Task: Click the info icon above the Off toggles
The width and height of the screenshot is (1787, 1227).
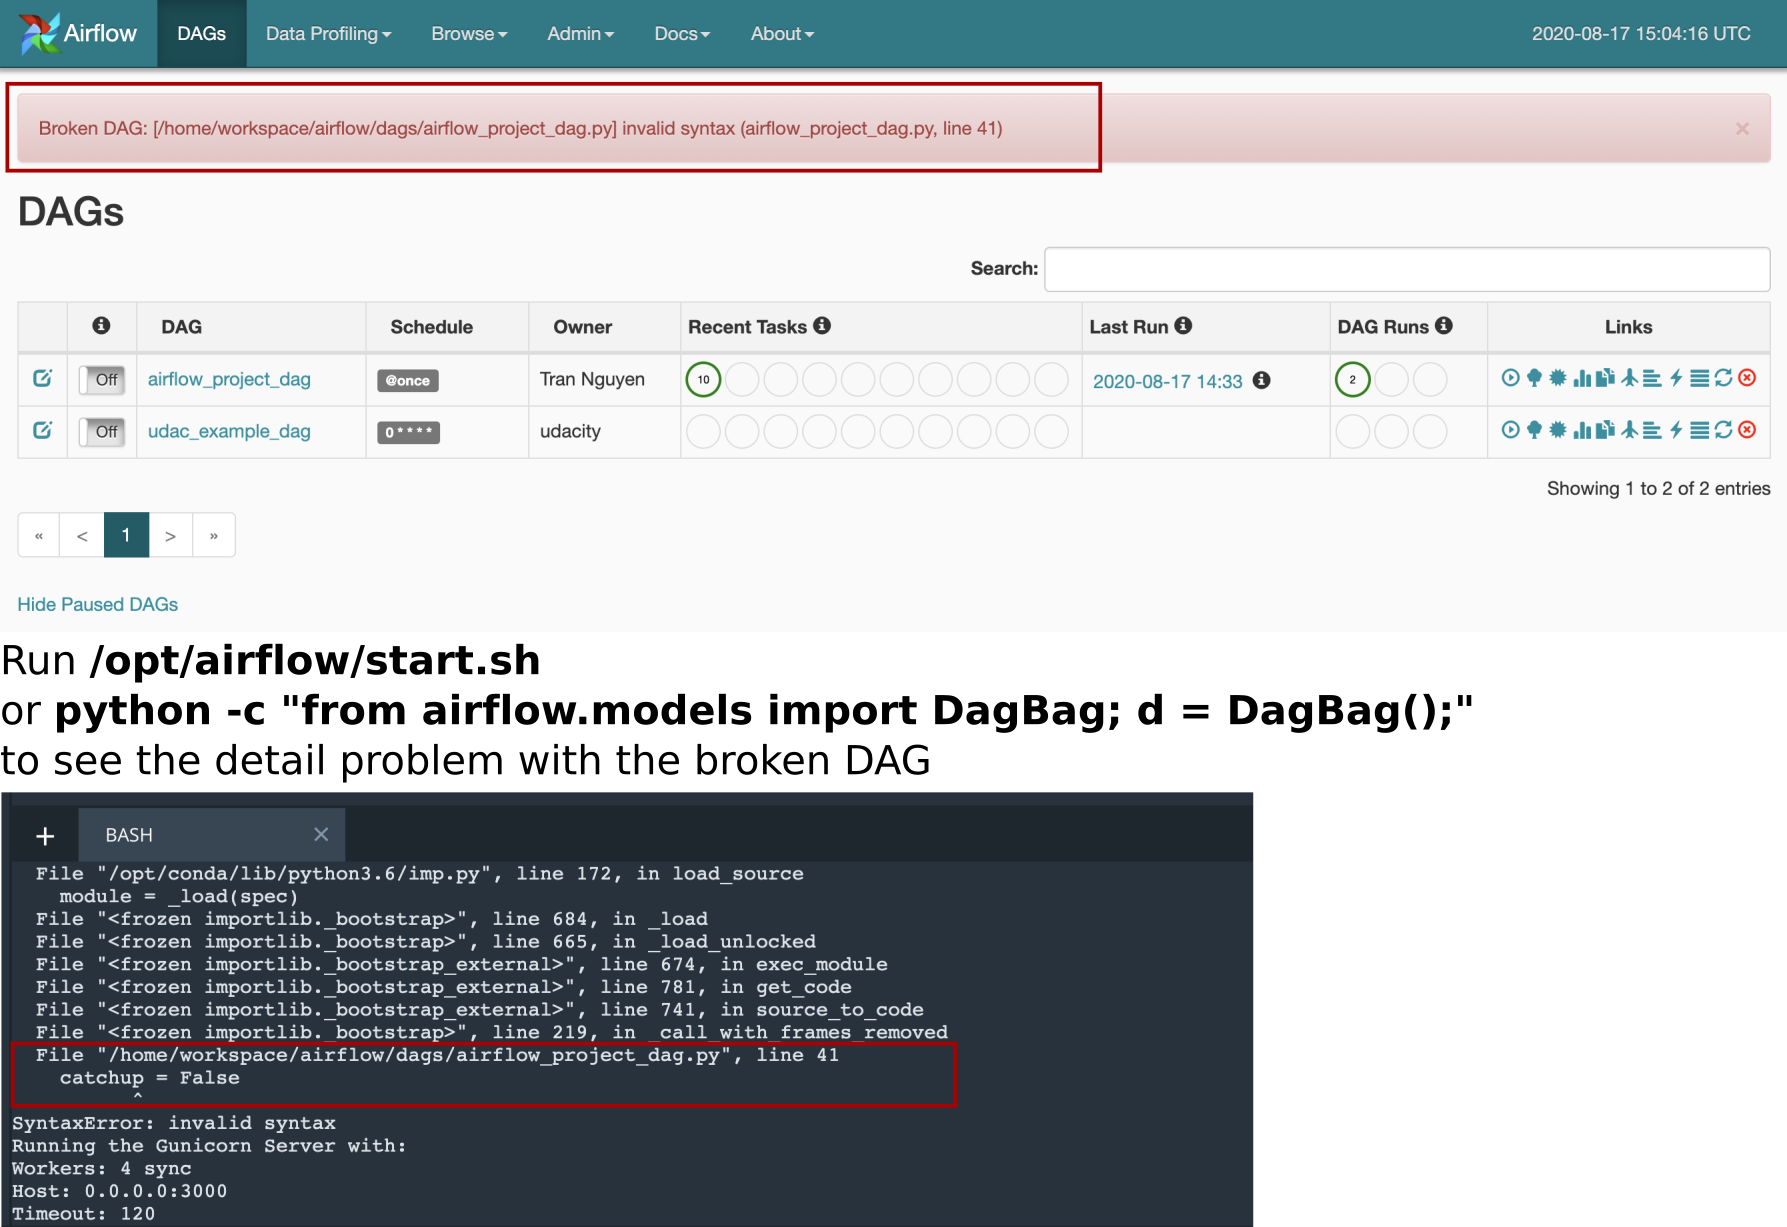Action: pyautogui.click(x=101, y=325)
